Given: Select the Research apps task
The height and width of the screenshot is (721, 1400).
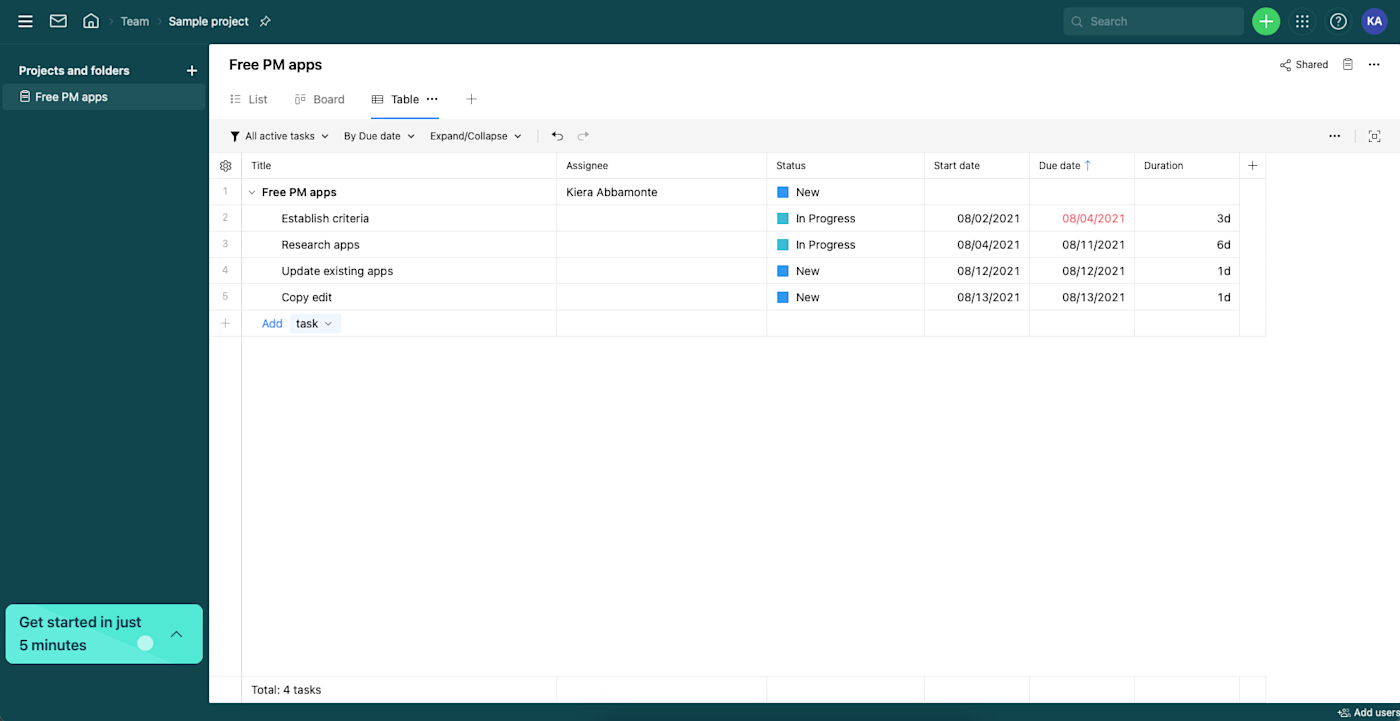Looking at the screenshot, I should pyautogui.click(x=320, y=245).
